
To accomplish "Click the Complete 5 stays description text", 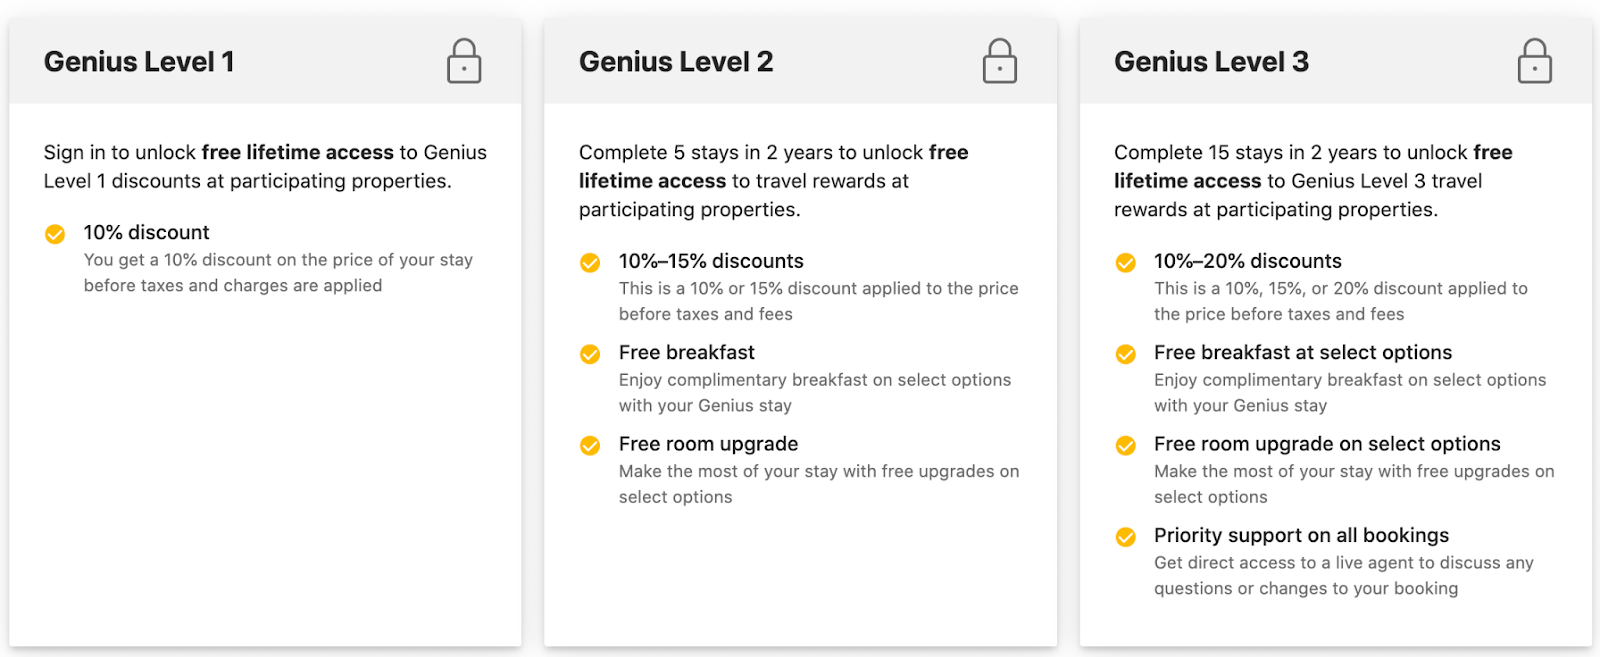I will coord(773,181).
